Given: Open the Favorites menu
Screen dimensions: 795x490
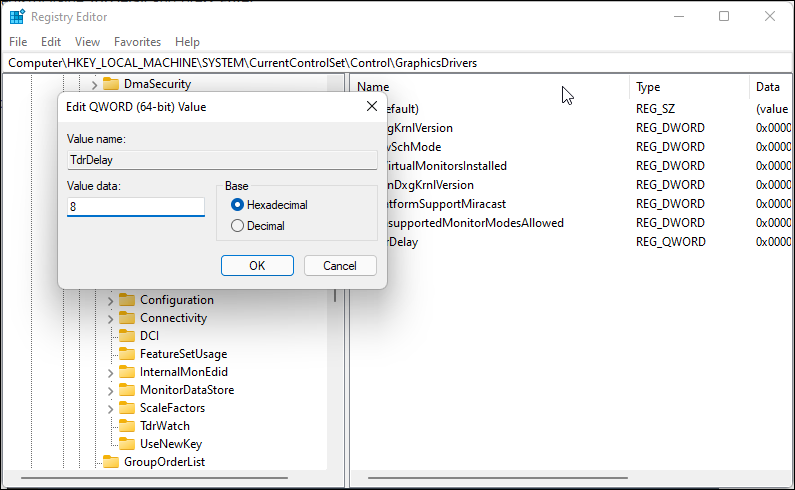Looking at the screenshot, I should coord(137,42).
